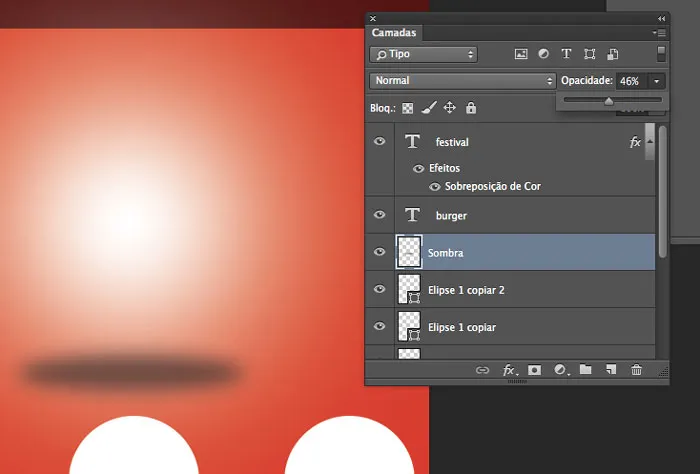Click the burger layer T icon

(x=412, y=215)
